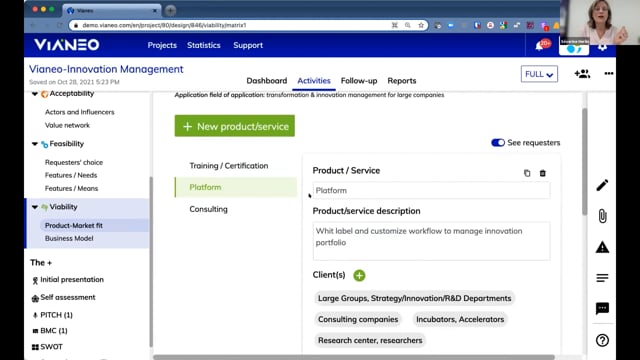Click the main content vertical scrollbar

click(584, 161)
